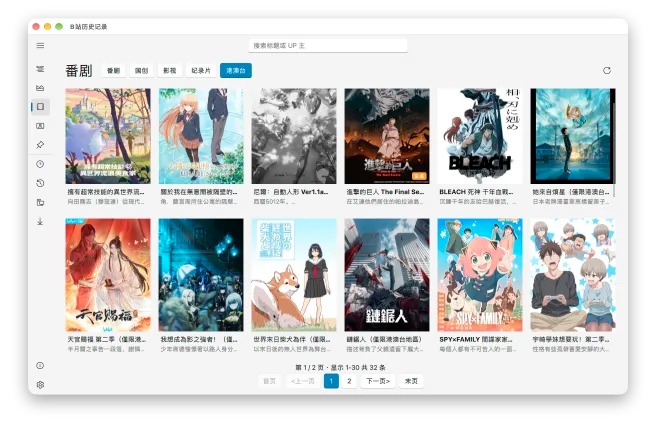The height and width of the screenshot is (432, 656).
Task: Switch to the 纪录片 filter tab
Action: [x=201, y=71]
